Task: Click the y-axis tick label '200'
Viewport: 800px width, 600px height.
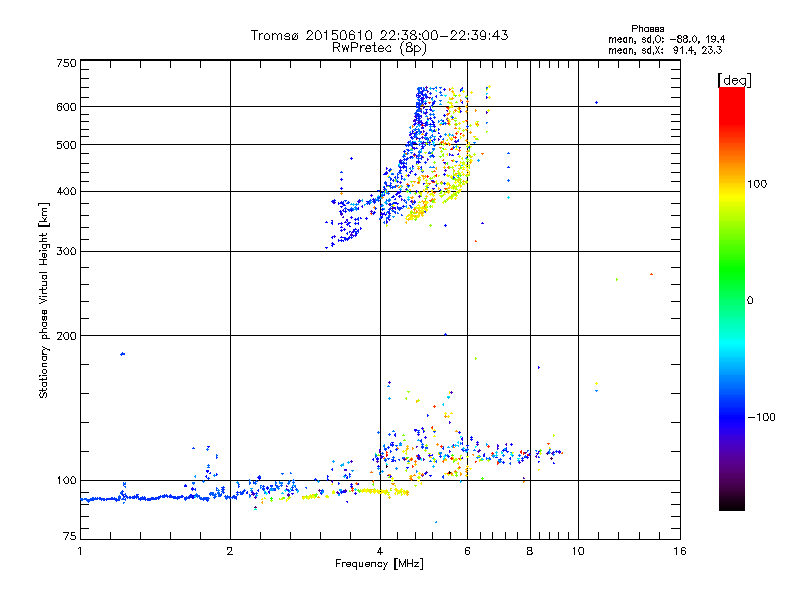Action: 66,336
